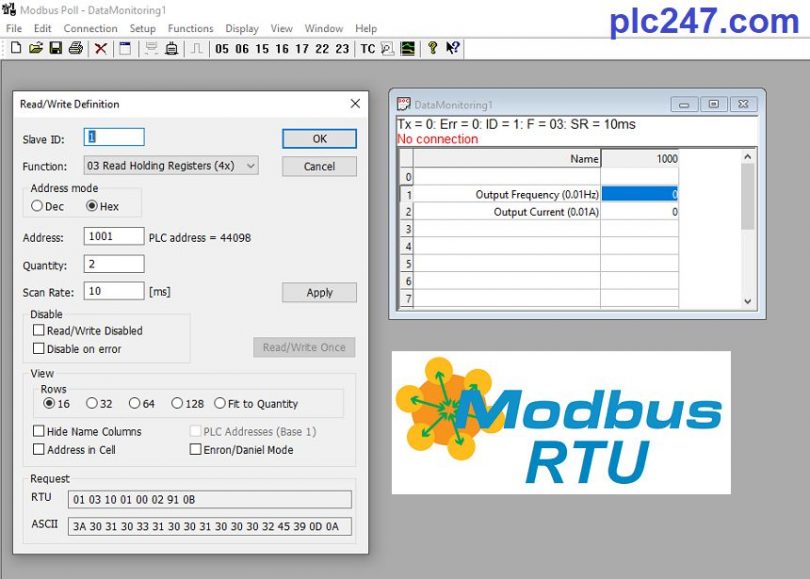Open a file using the folder icon

tap(36, 49)
